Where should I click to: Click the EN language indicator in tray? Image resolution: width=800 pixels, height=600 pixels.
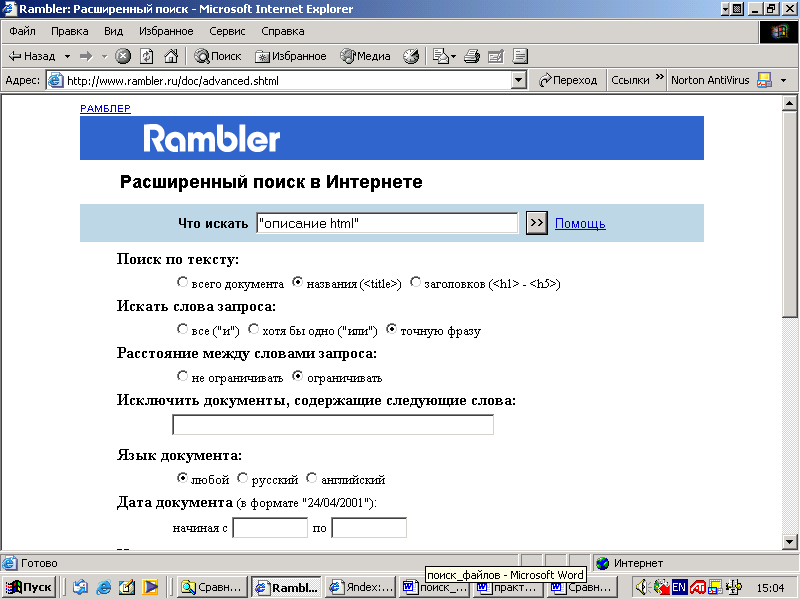(x=679, y=587)
